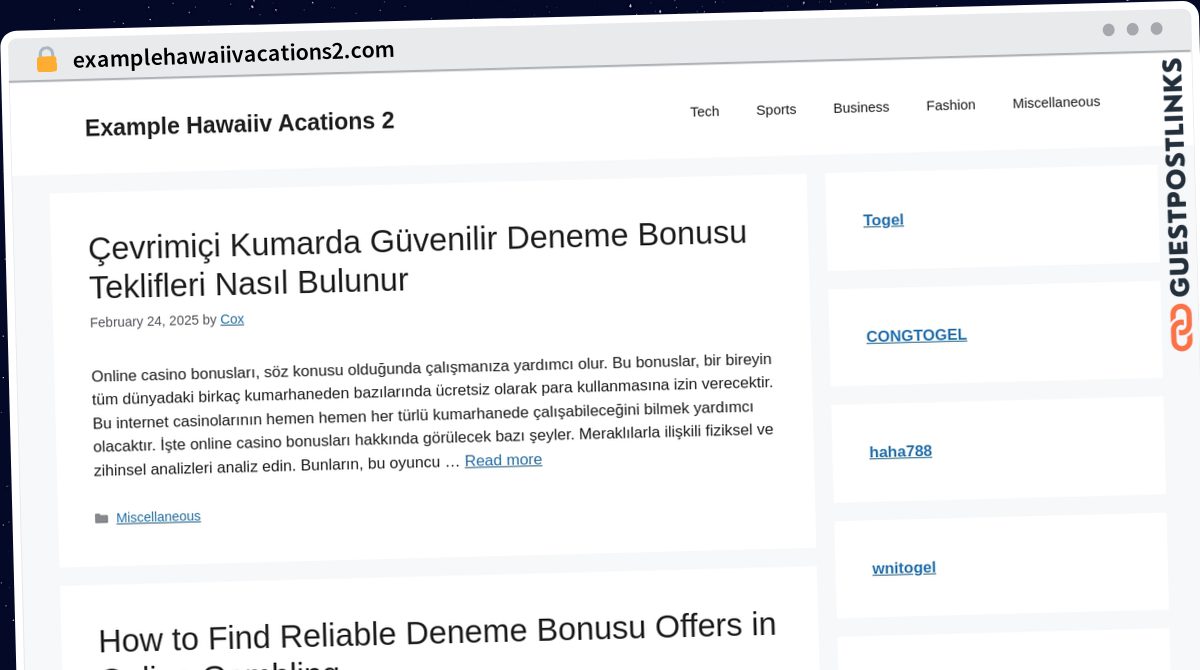The height and width of the screenshot is (670, 1200).
Task: Select Miscellaneous in the top navigation
Action: [1056, 102]
